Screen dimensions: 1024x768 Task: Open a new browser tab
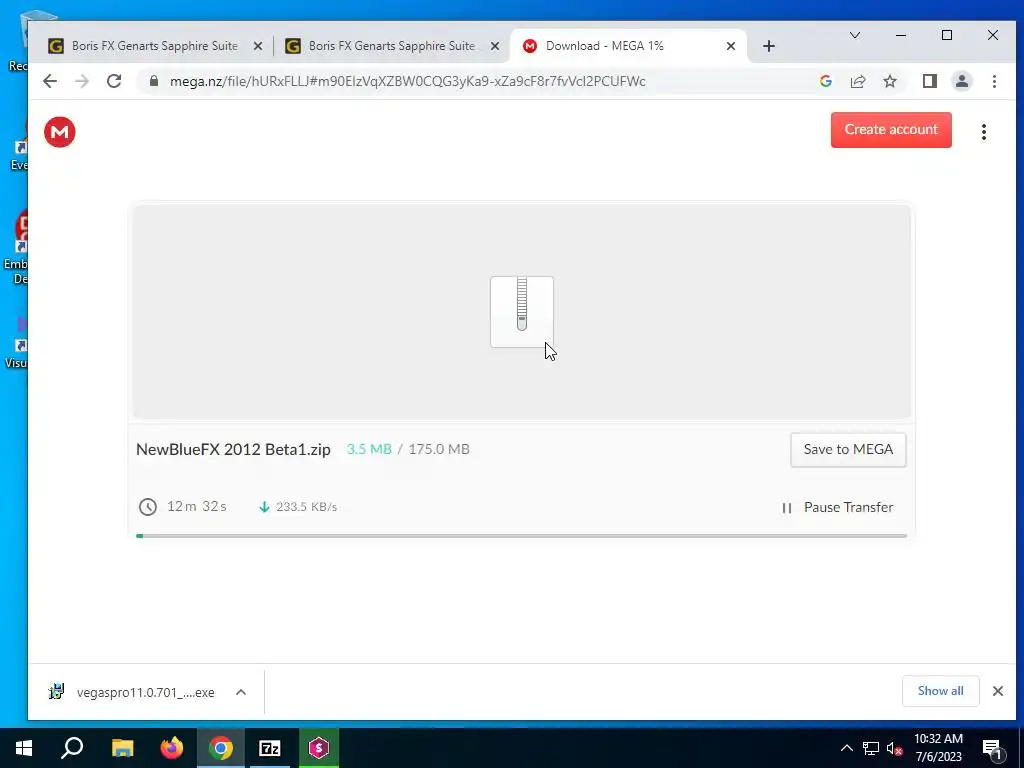click(769, 46)
